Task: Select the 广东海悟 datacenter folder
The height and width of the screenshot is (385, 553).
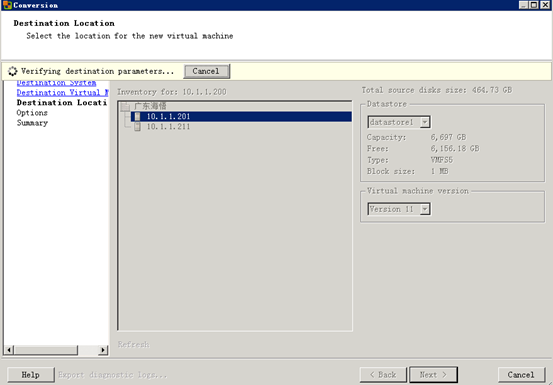Action: pos(150,106)
